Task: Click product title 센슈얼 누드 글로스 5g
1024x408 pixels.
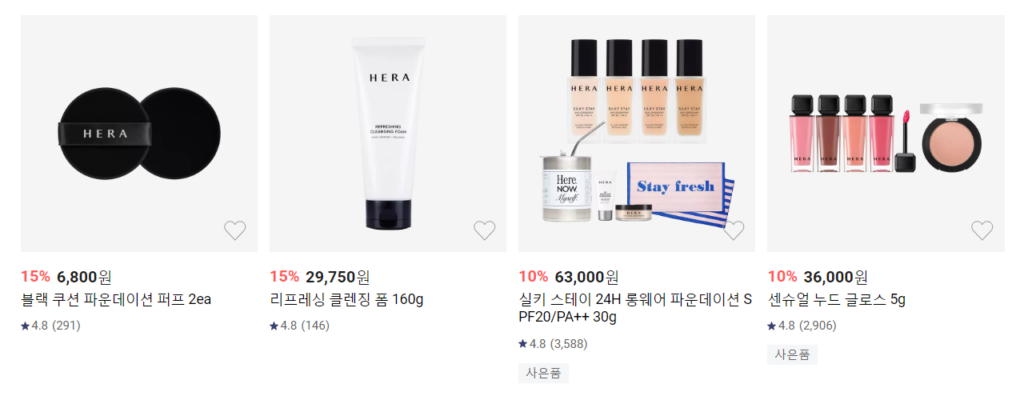Action: (837, 300)
